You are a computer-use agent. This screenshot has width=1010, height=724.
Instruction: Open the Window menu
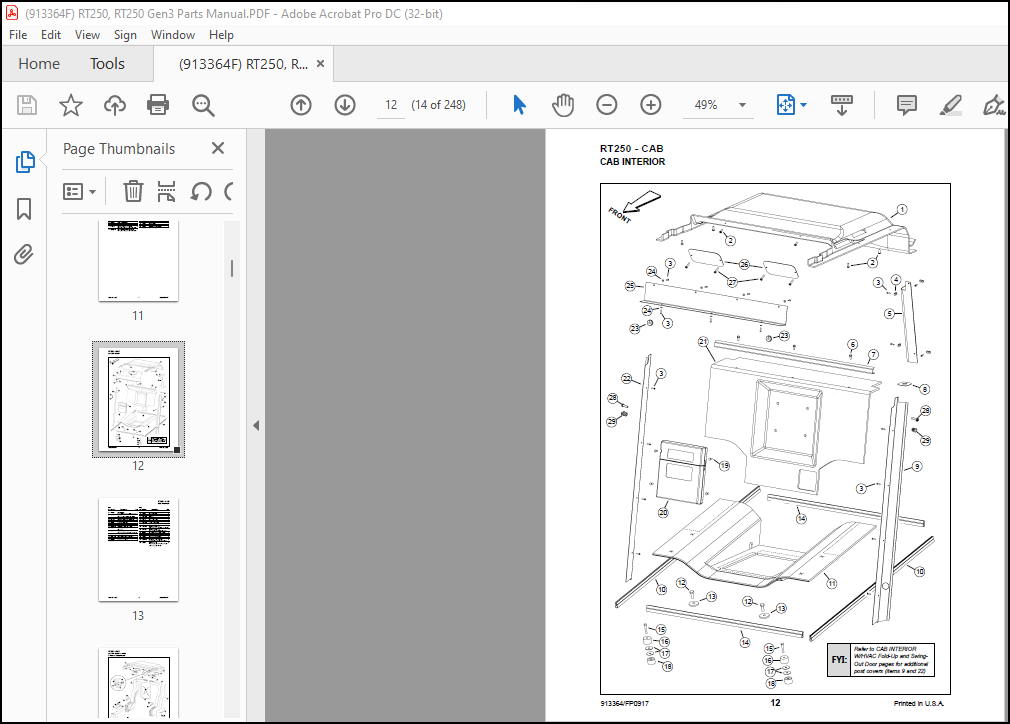[173, 35]
